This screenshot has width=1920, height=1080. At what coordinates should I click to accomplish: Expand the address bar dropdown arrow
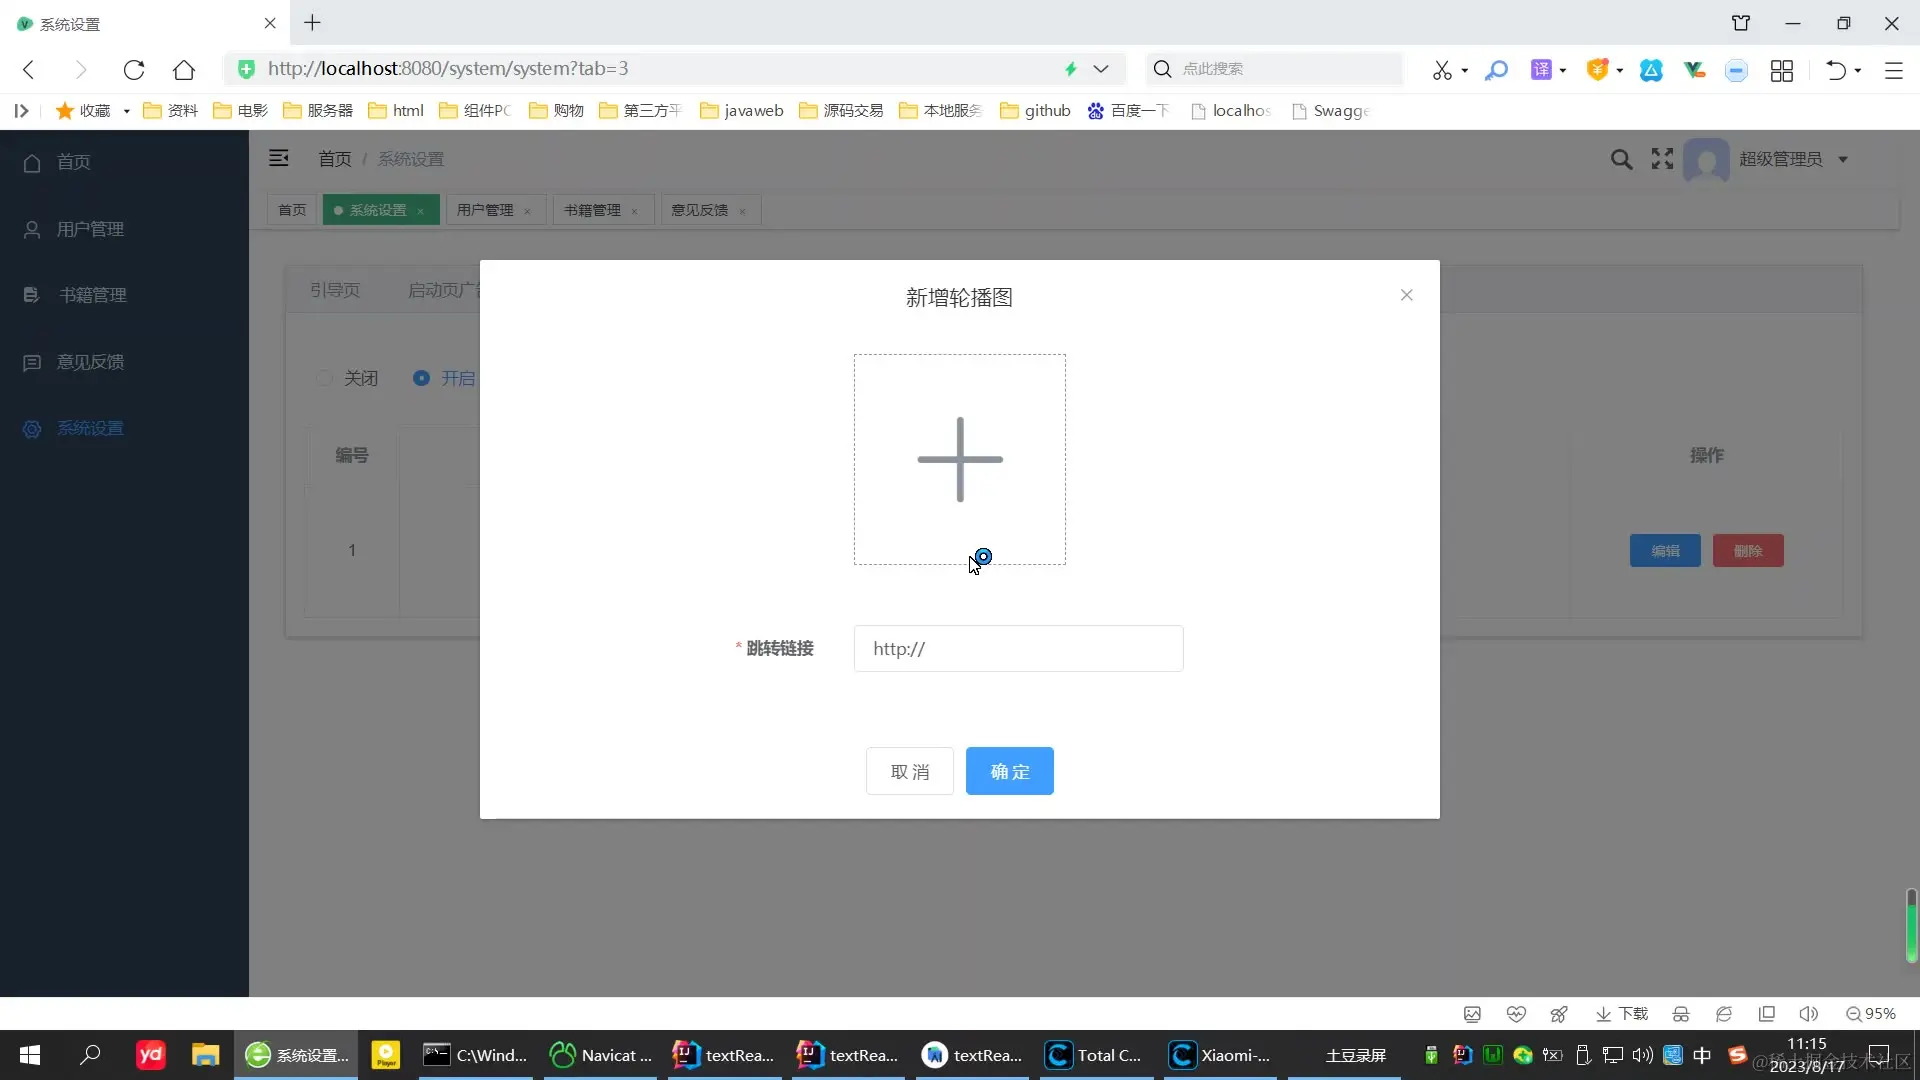(x=1101, y=69)
